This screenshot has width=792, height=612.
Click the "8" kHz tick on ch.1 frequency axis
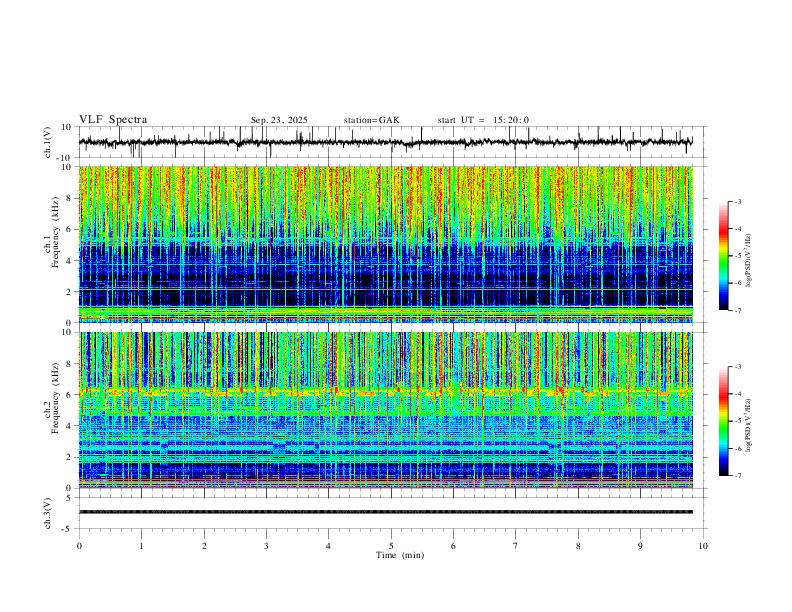pyautogui.click(x=69, y=198)
